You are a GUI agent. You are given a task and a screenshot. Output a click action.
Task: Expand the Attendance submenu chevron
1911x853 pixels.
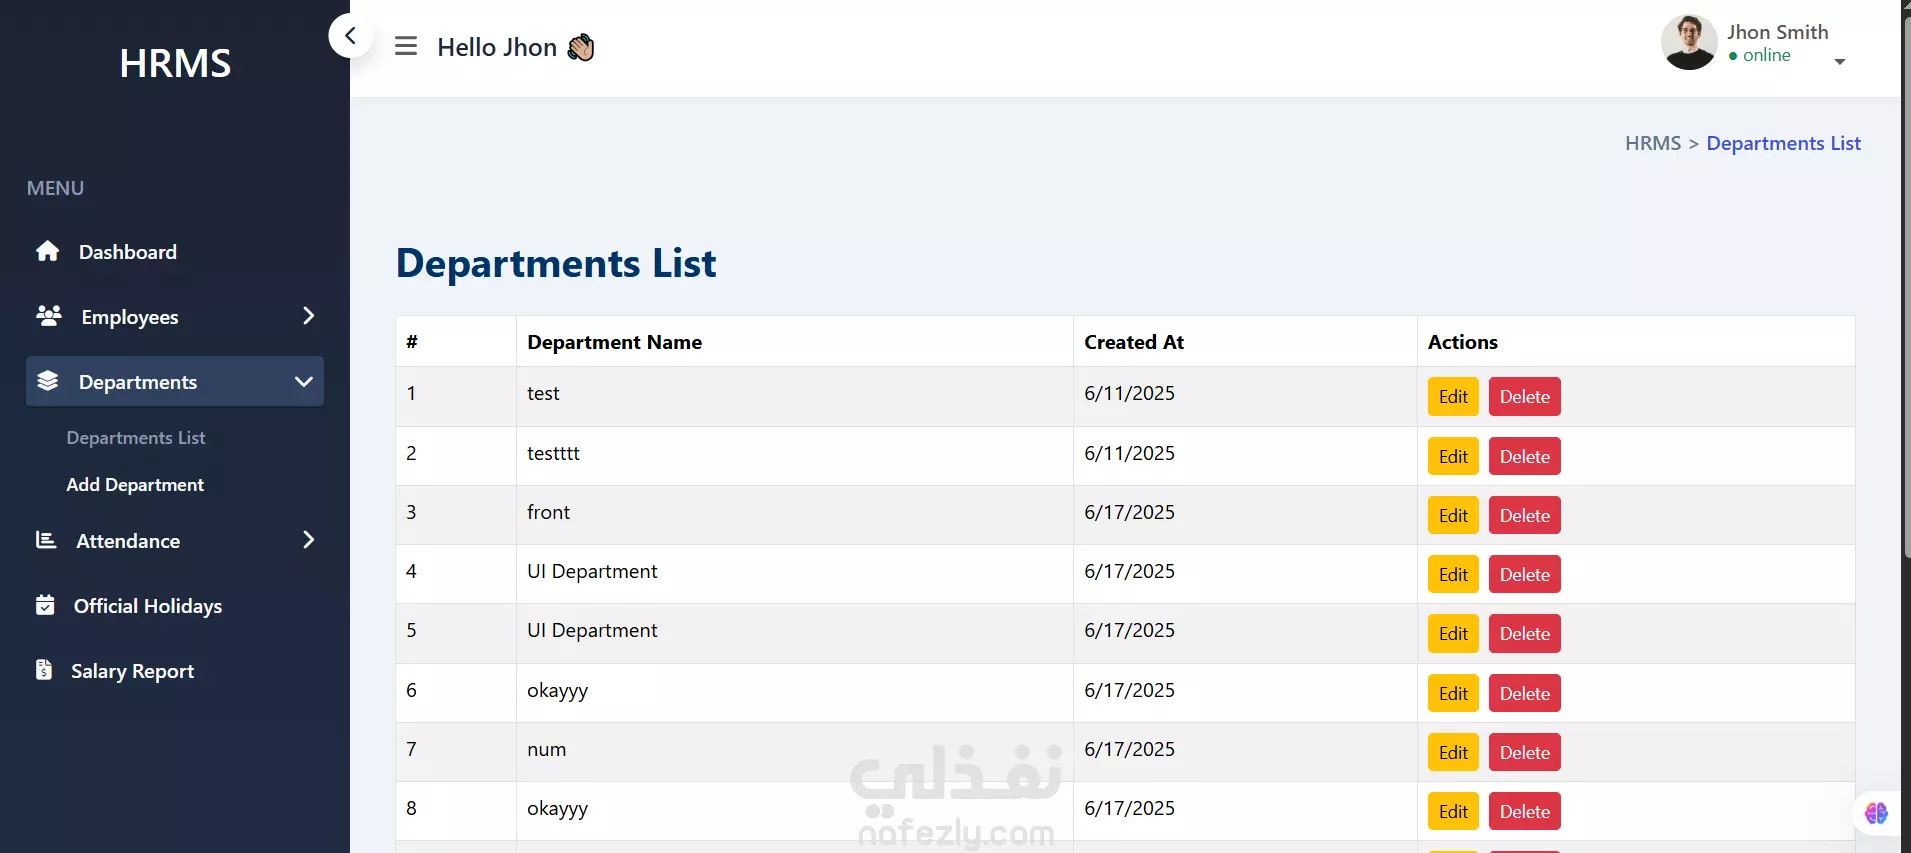308,540
